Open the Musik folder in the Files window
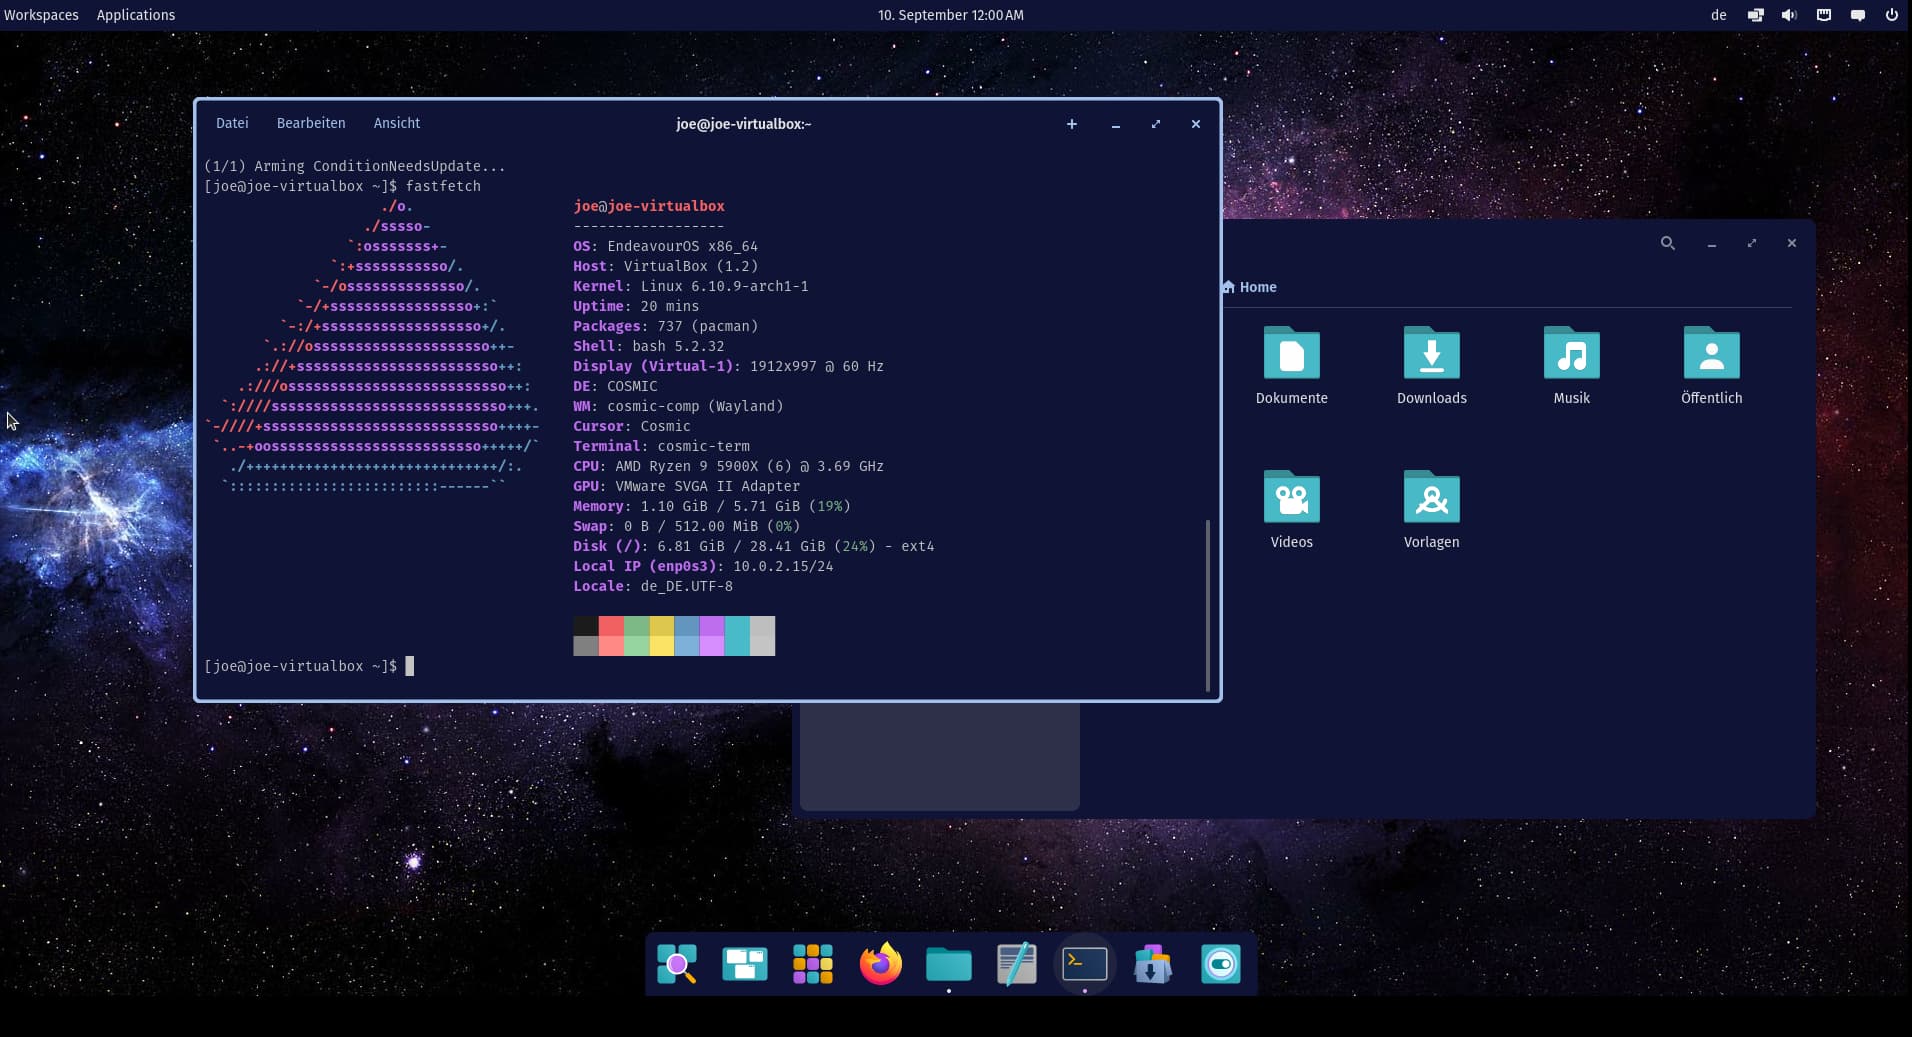1912x1037 pixels. pos(1572,366)
